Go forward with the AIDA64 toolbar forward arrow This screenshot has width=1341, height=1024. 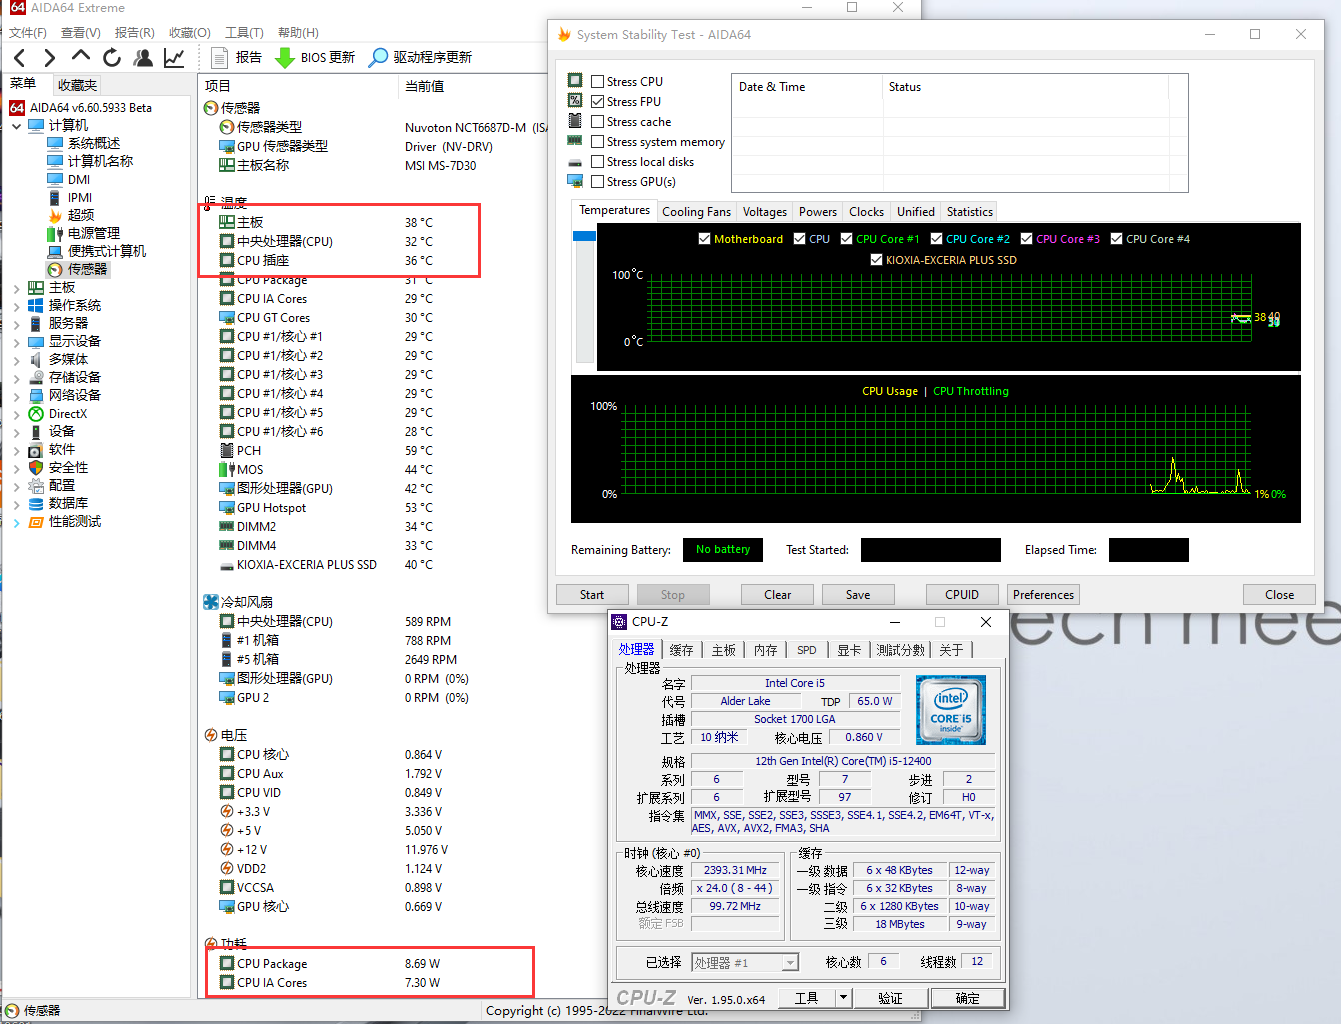(50, 57)
